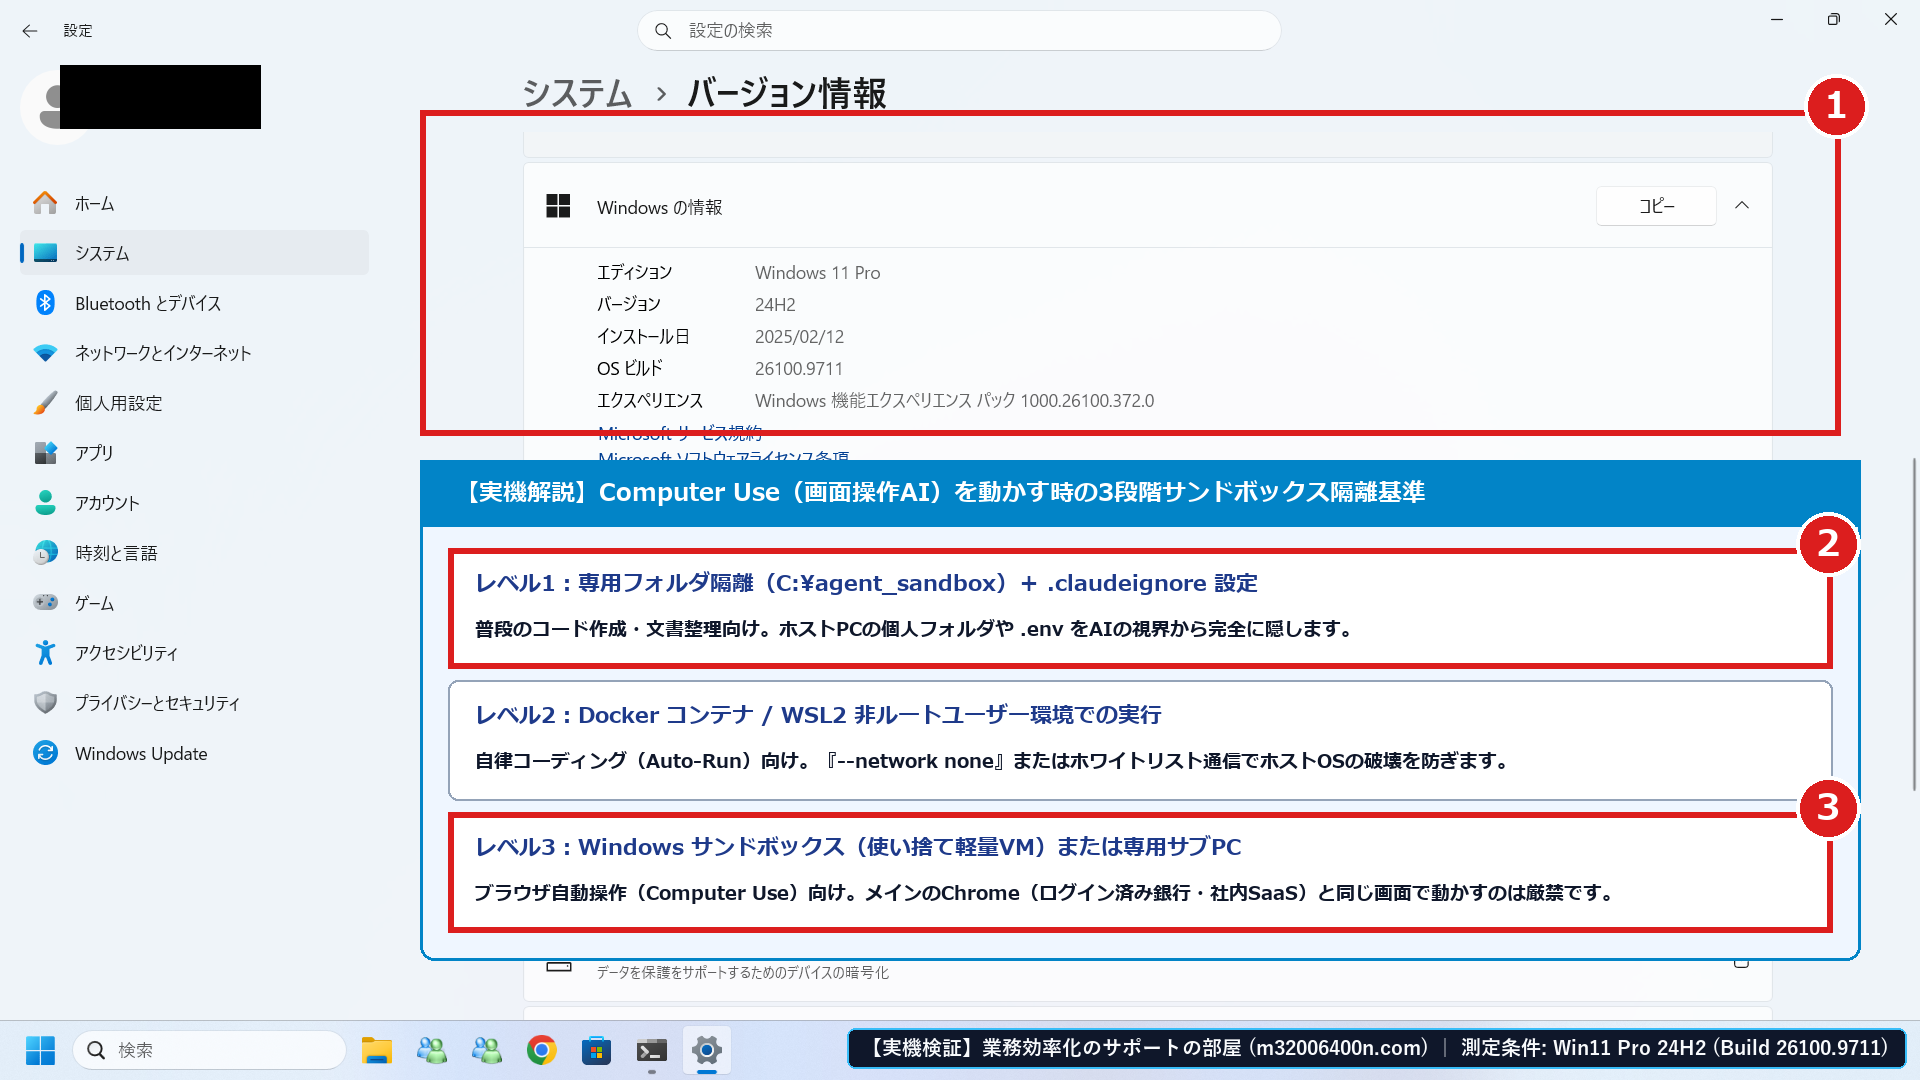
Task: Open Microsoft Store from the taskbar
Action: click(x=597, y=1050)
